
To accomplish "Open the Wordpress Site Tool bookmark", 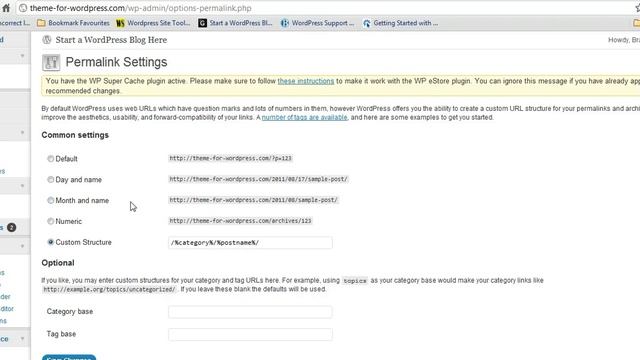I will point(153,23).
